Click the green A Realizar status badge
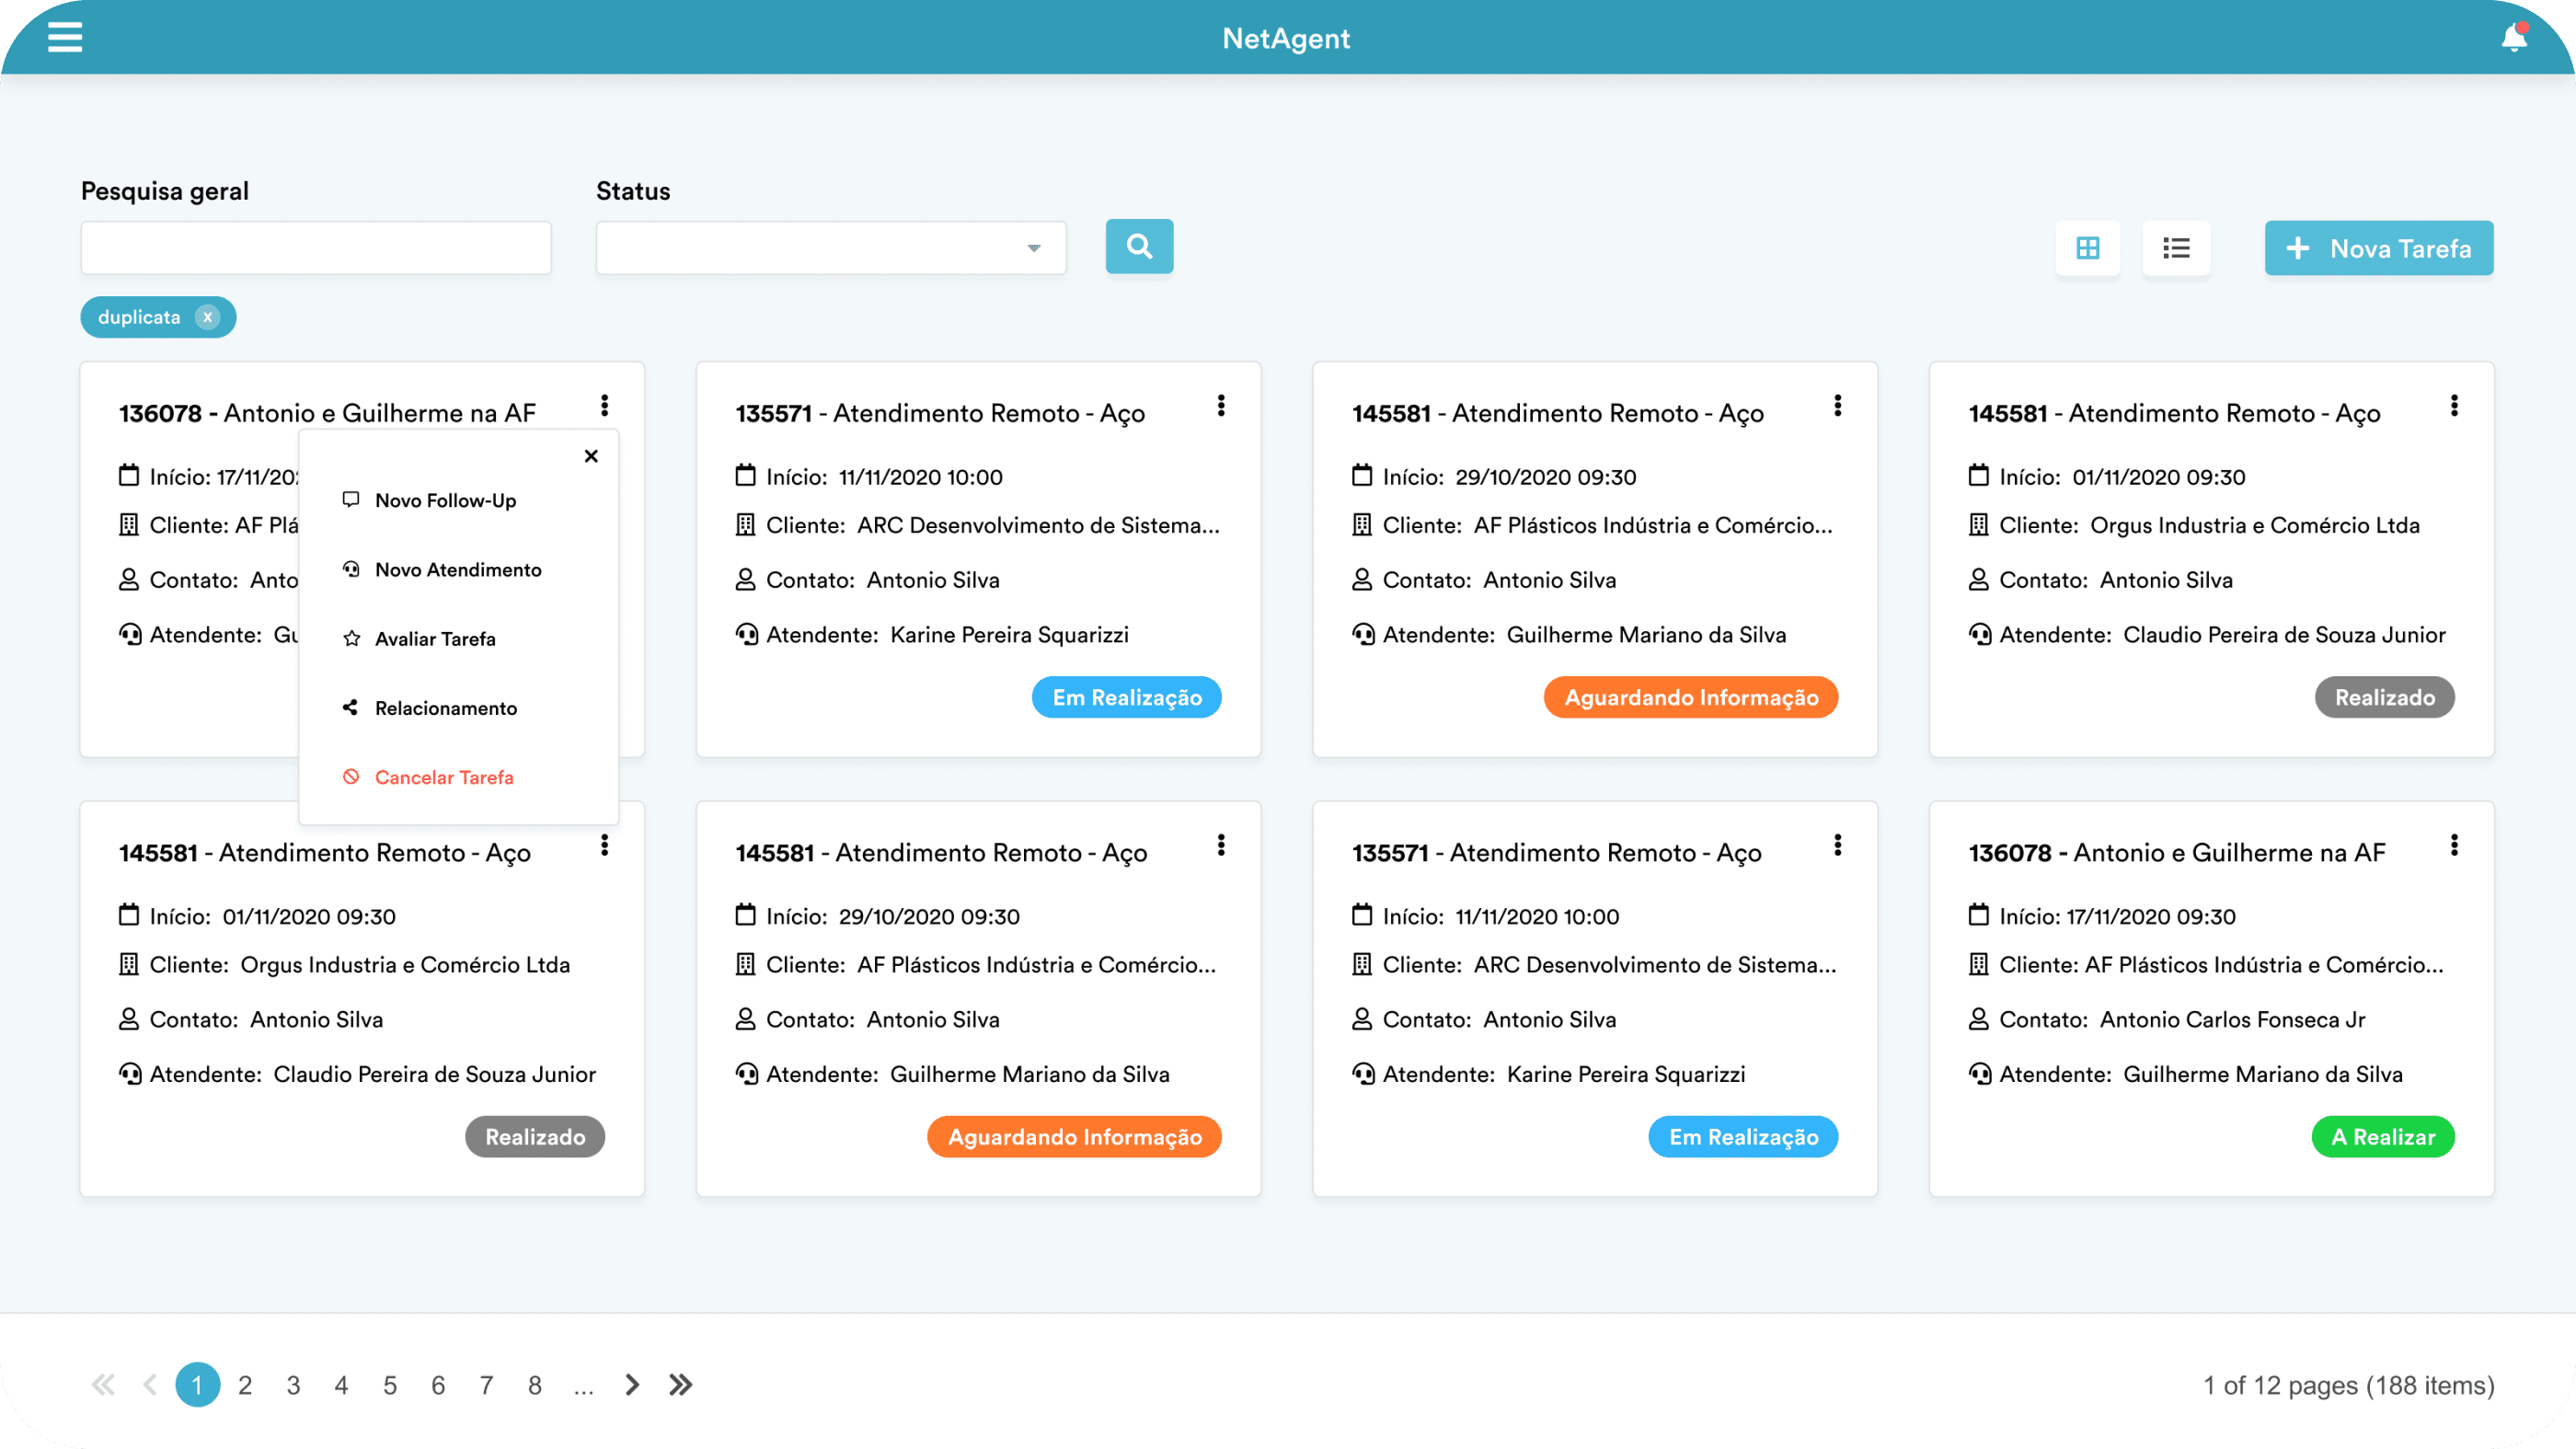 pyautogui.click(x=2382, y=1137)
